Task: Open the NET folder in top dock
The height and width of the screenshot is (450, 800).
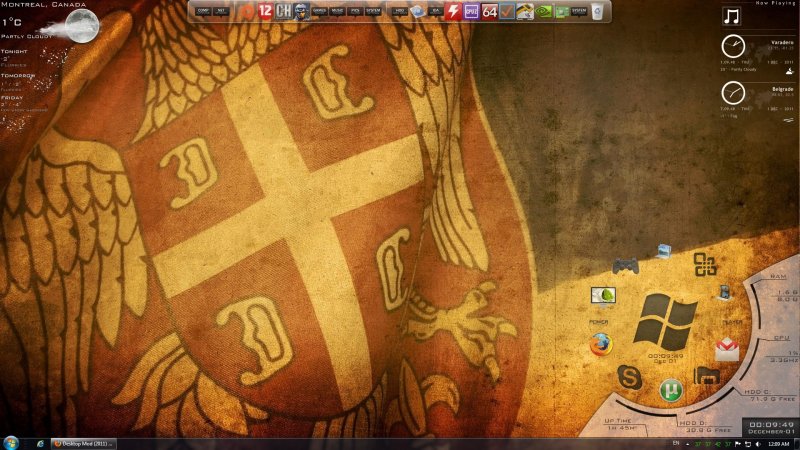Action: [x=221, y=11]
